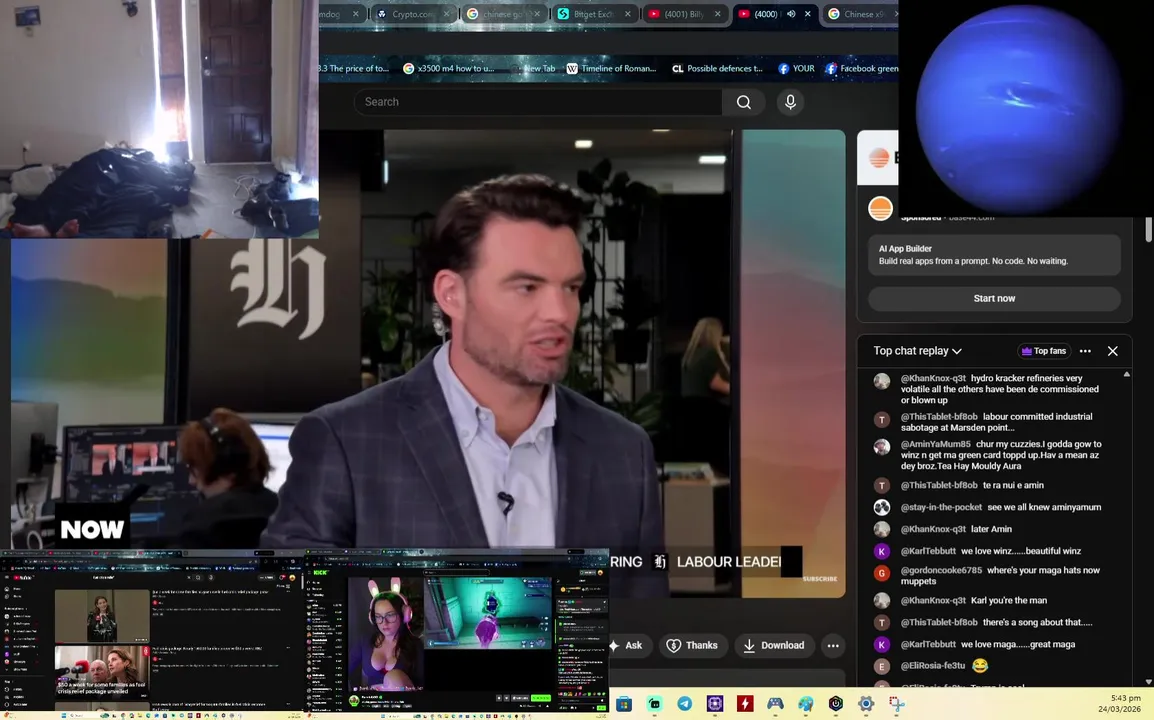
Task: Switch to the Bitget Exchange tab
Action: pos(595,14)
